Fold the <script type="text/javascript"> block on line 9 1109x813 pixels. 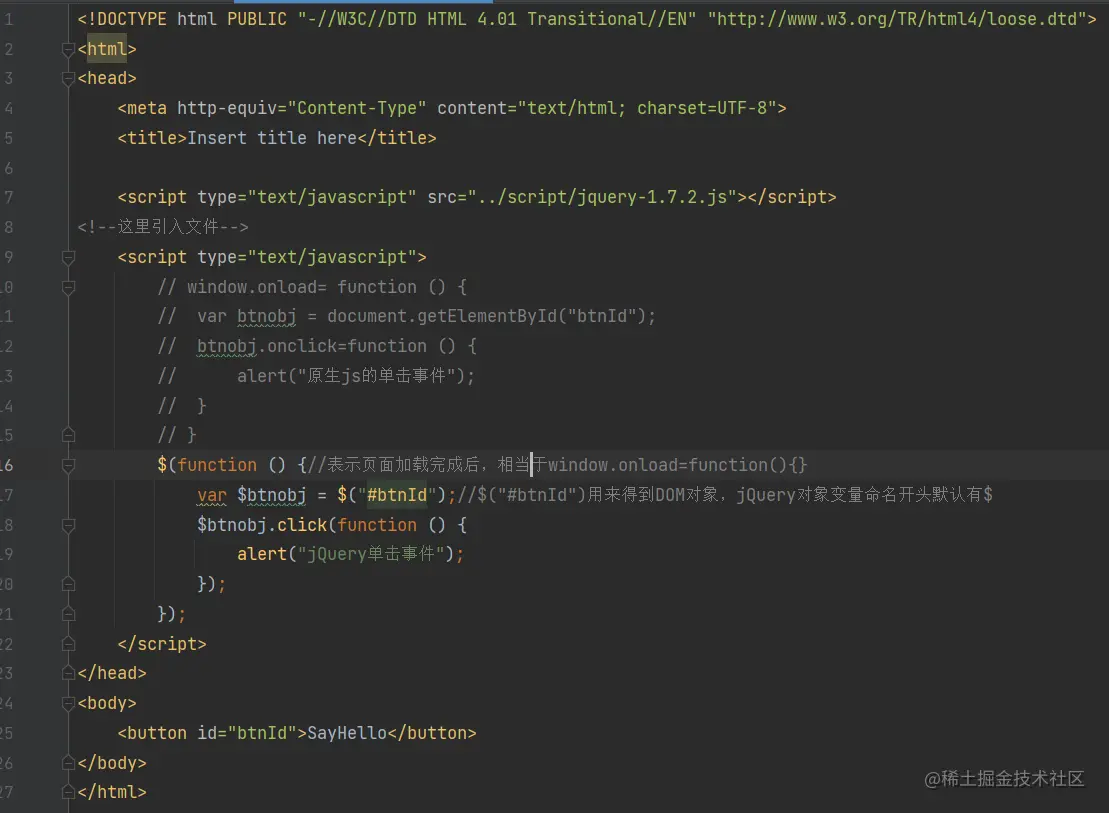[69, 258]
